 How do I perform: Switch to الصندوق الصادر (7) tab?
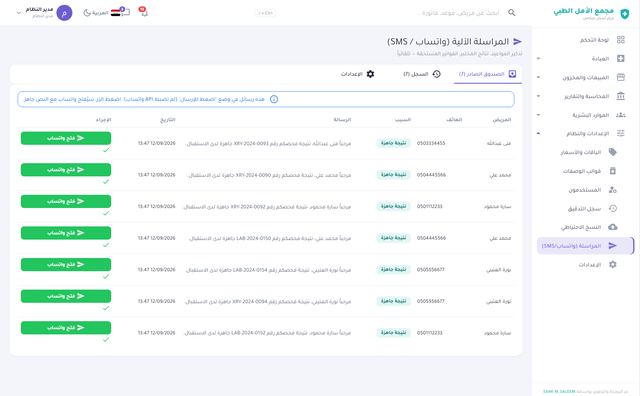[488, 74]
